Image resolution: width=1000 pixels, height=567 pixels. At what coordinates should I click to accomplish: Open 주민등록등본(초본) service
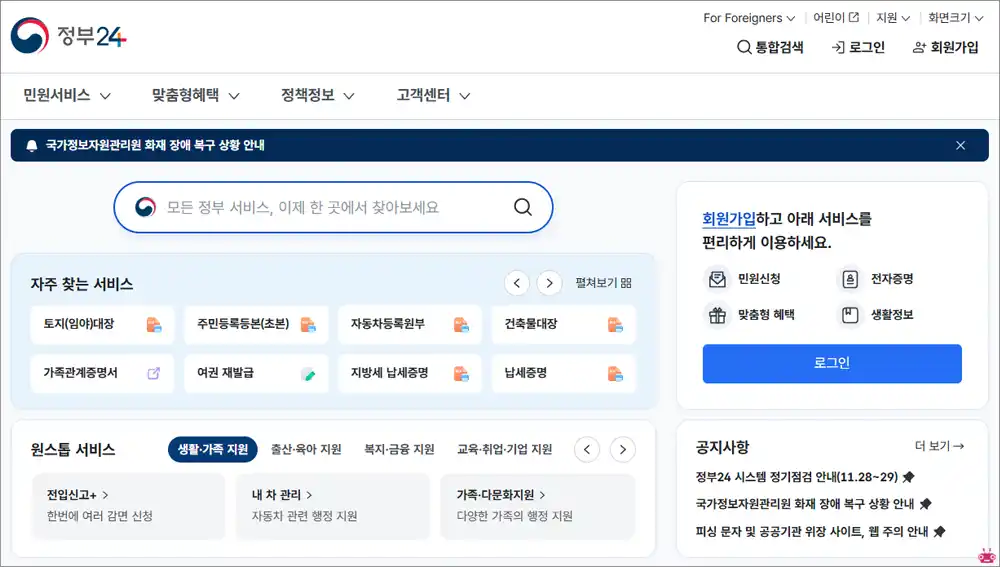[256, 324]
